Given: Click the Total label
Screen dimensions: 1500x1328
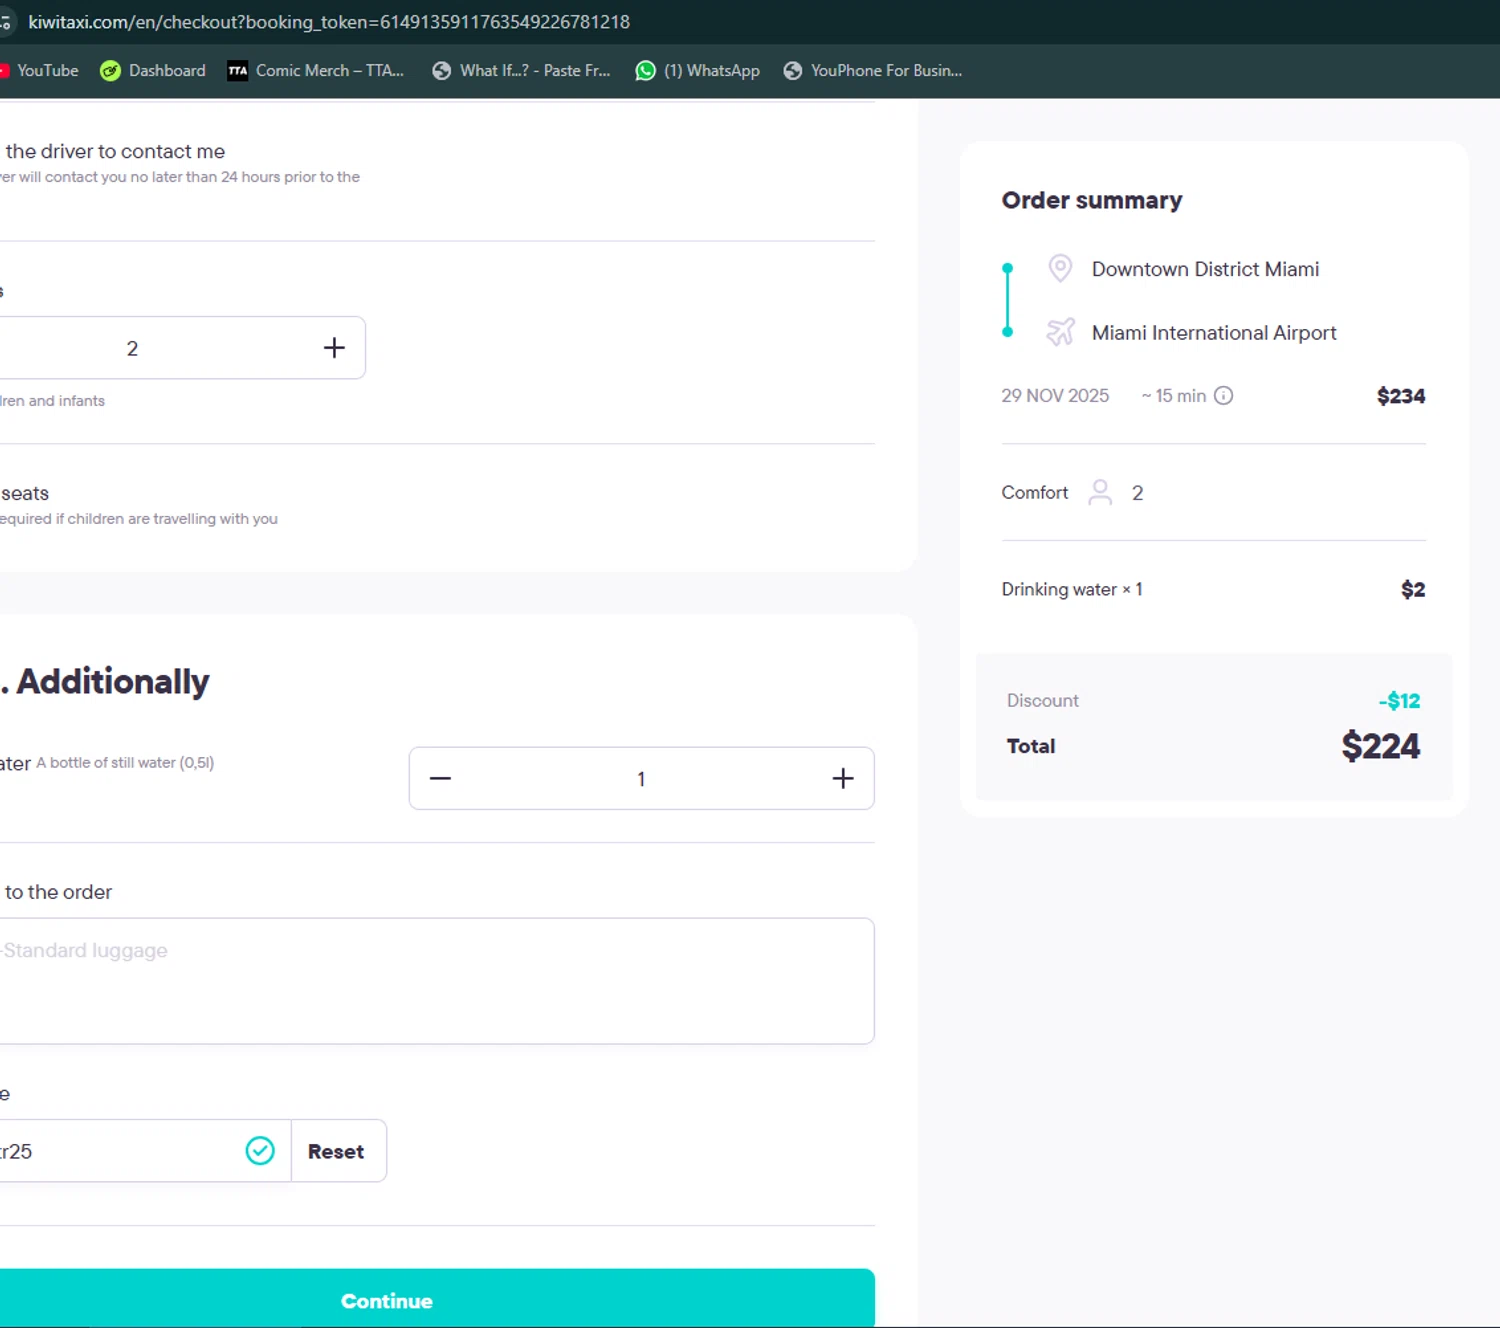Looking at the screenshot, I should click(1030, 746).
